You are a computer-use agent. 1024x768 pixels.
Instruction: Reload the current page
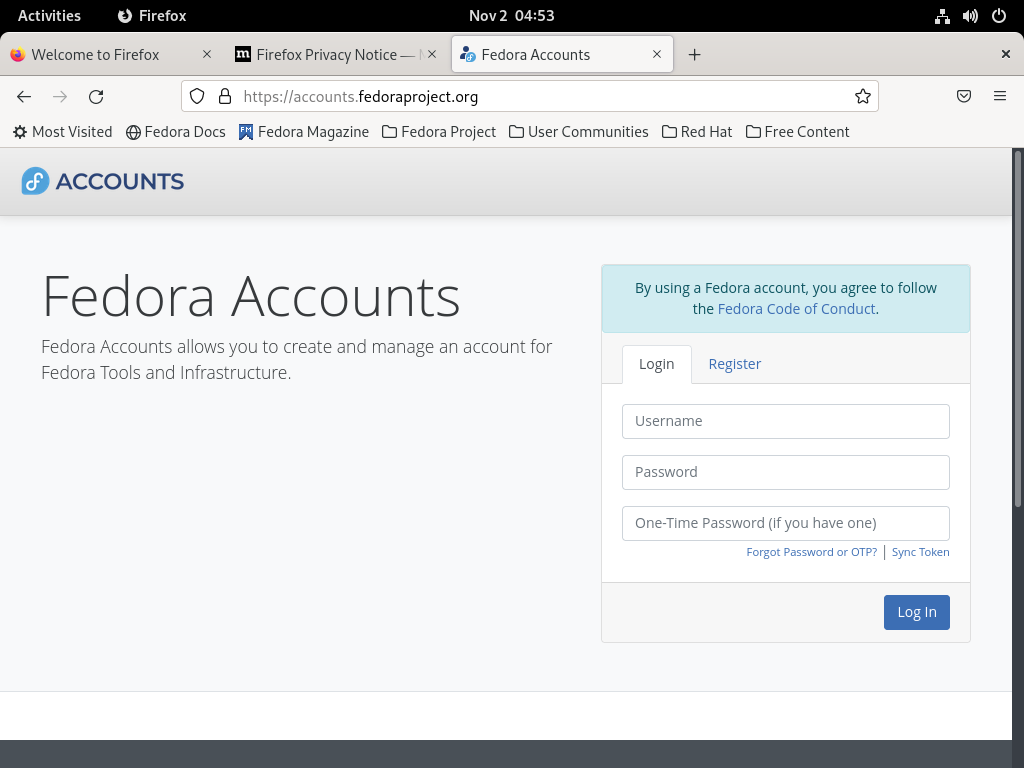pyautogui.click(x=96, y=97)
